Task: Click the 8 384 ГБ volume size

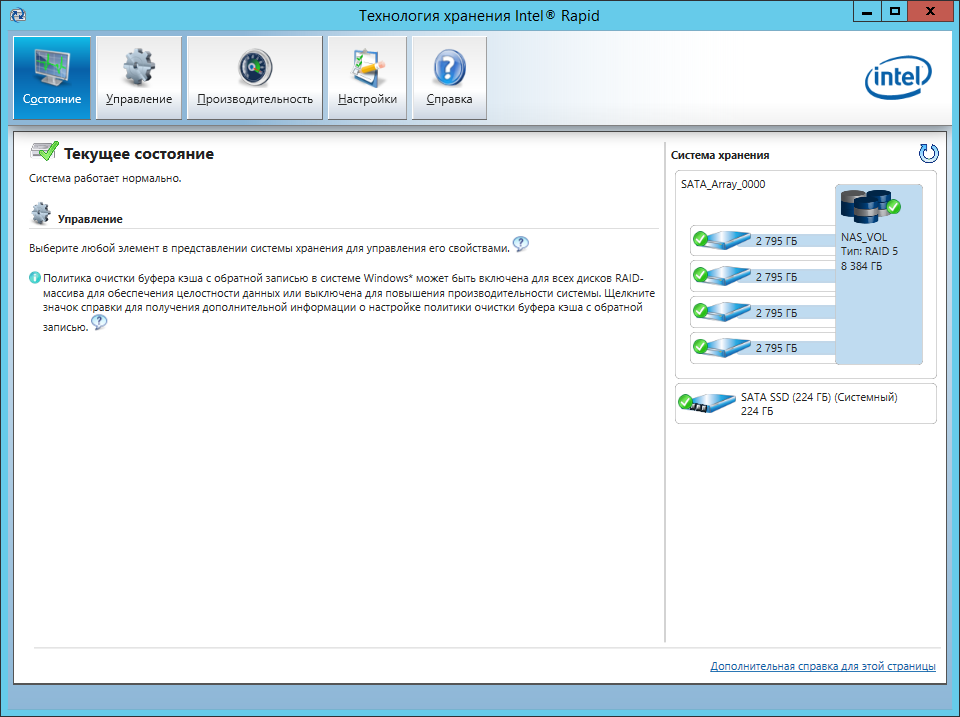Action: pyautogui.click(x=861, y=266)
